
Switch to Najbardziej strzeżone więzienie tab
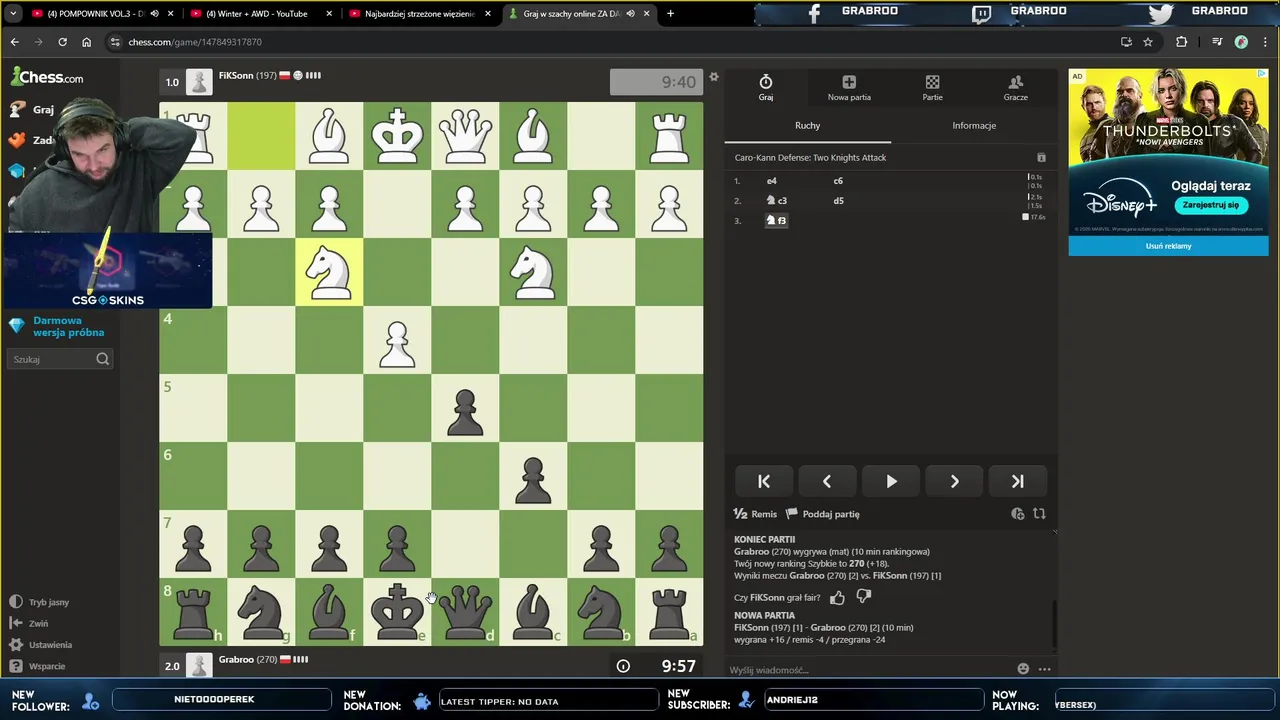[x=418, y=14]
